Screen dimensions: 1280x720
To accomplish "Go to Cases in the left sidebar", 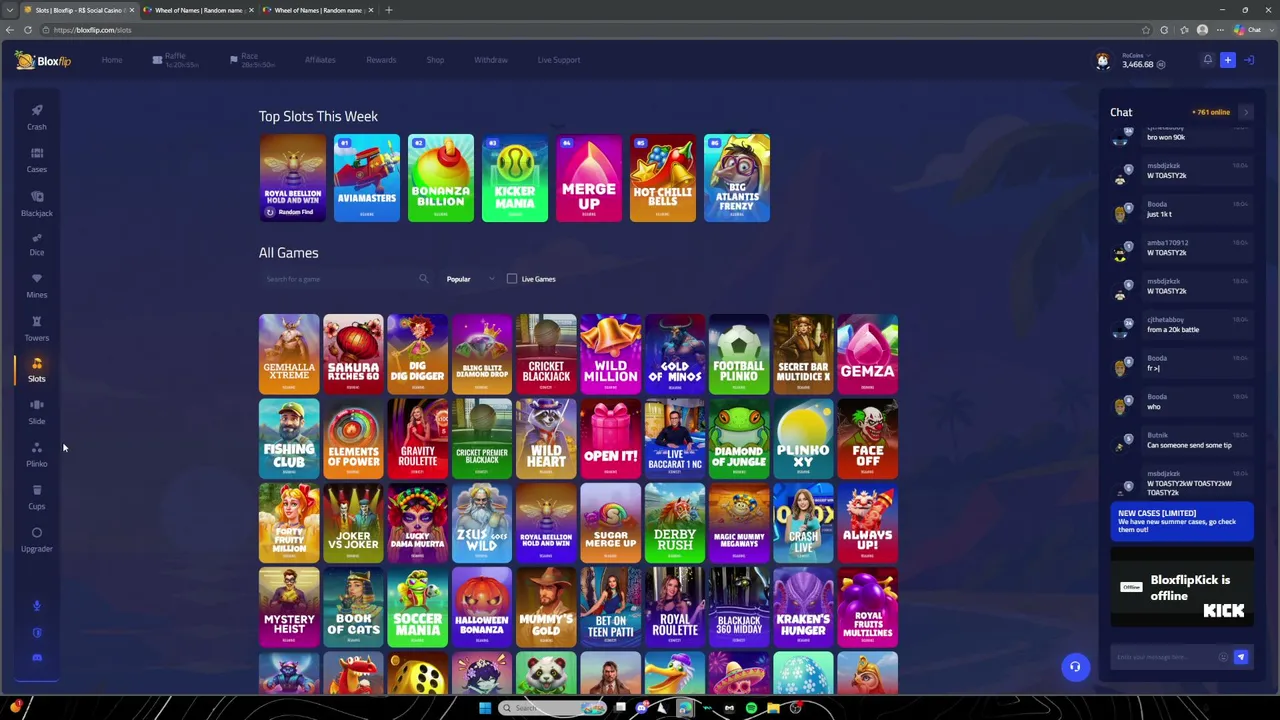I will click(37, 160).
